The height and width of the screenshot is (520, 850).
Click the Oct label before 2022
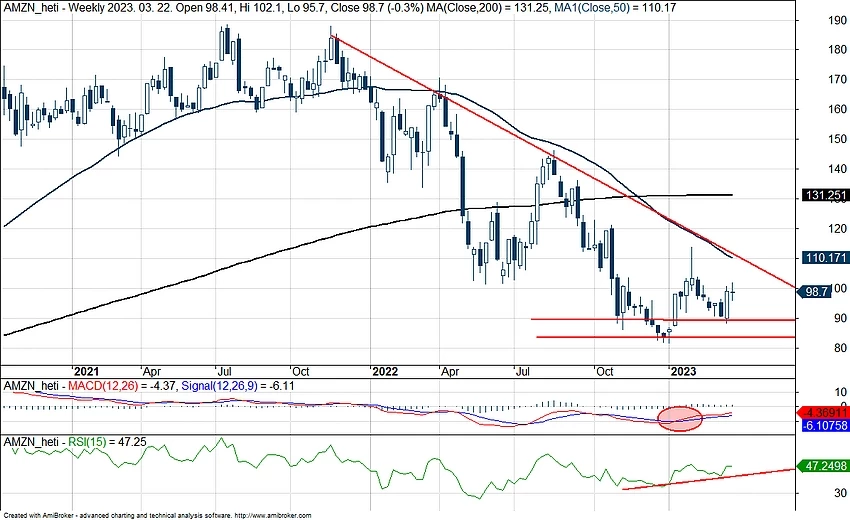click(x=300, y=371)
